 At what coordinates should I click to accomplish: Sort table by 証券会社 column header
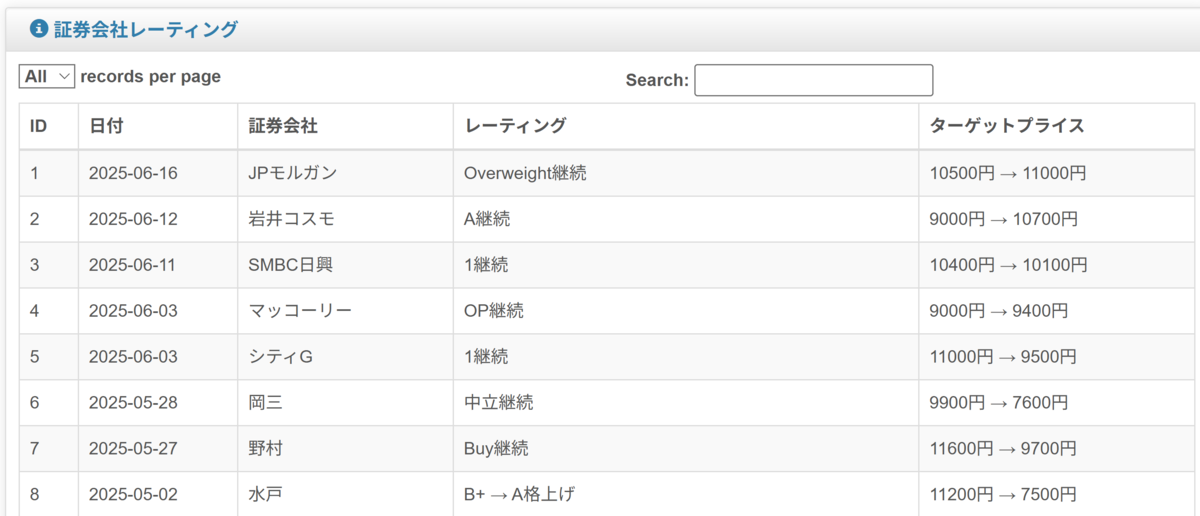(346, 126)
